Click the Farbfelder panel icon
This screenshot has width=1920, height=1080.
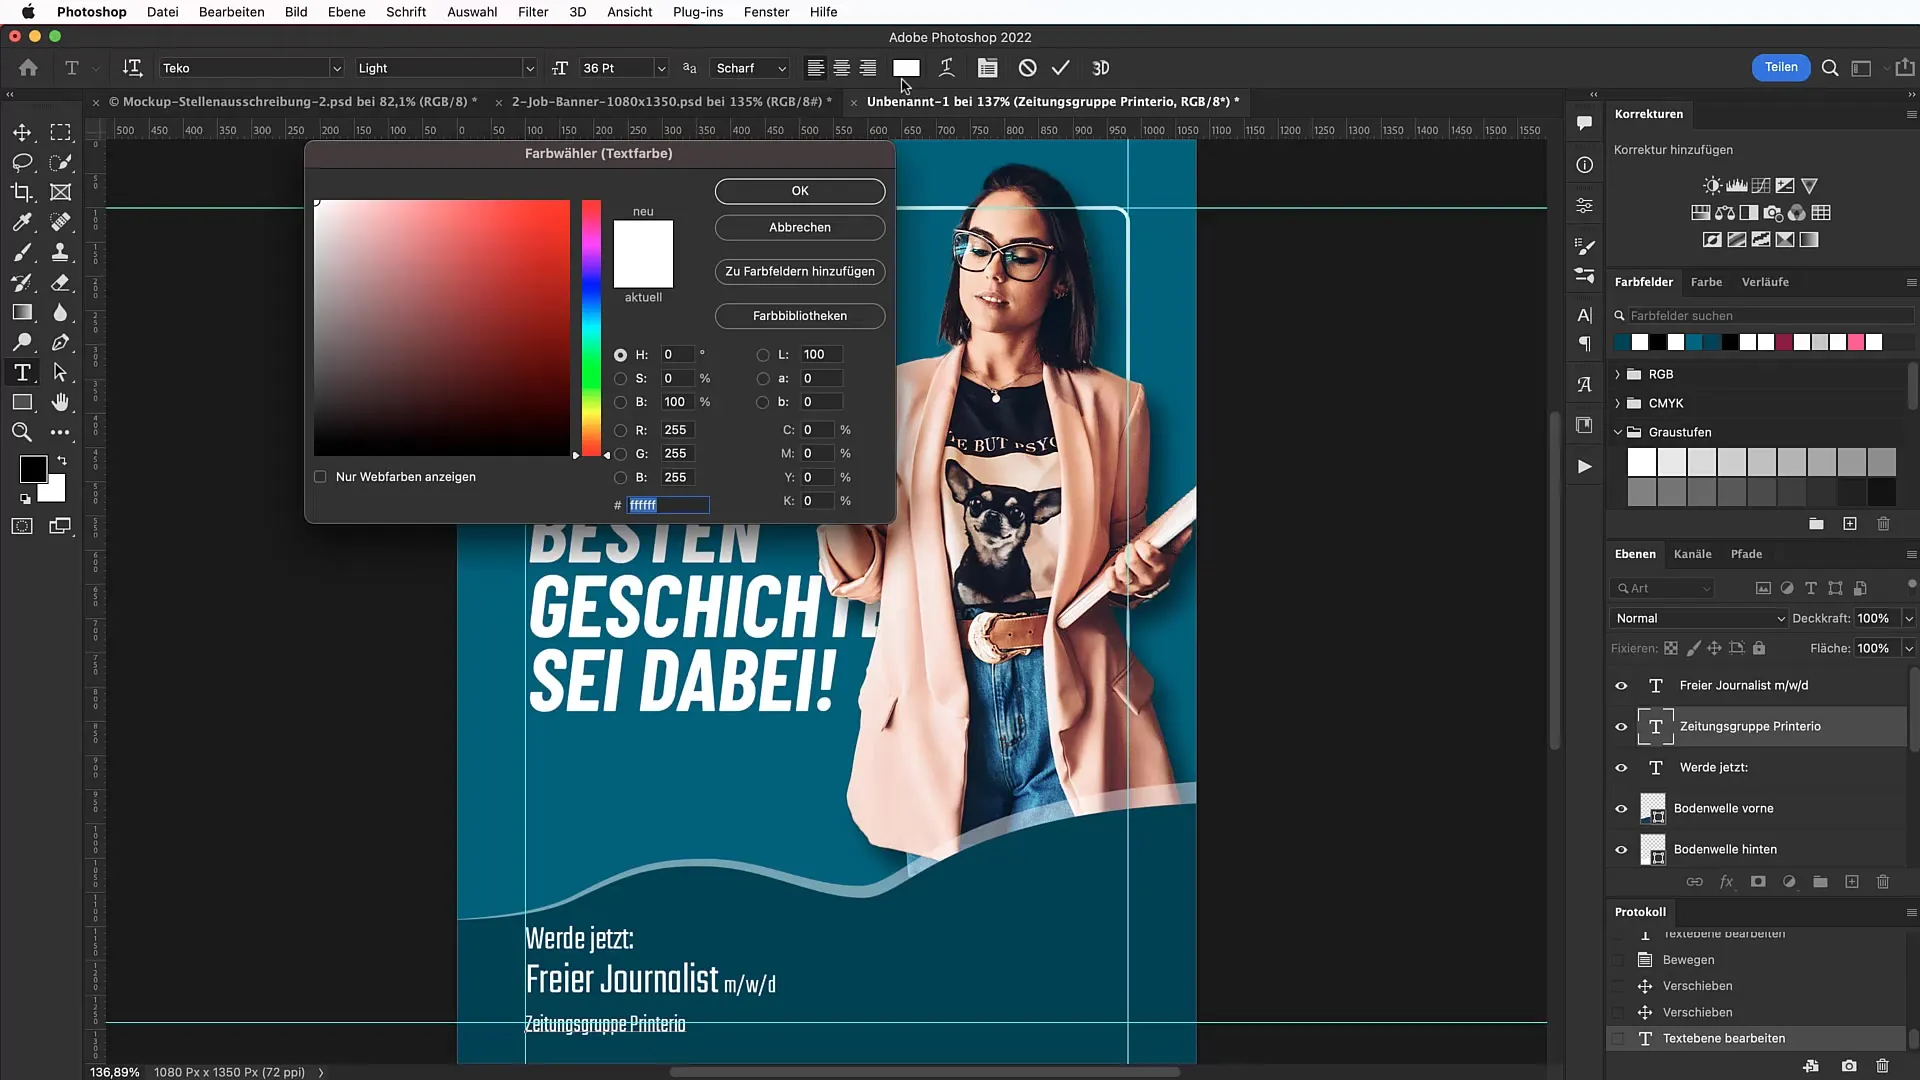pos(1643,281)
